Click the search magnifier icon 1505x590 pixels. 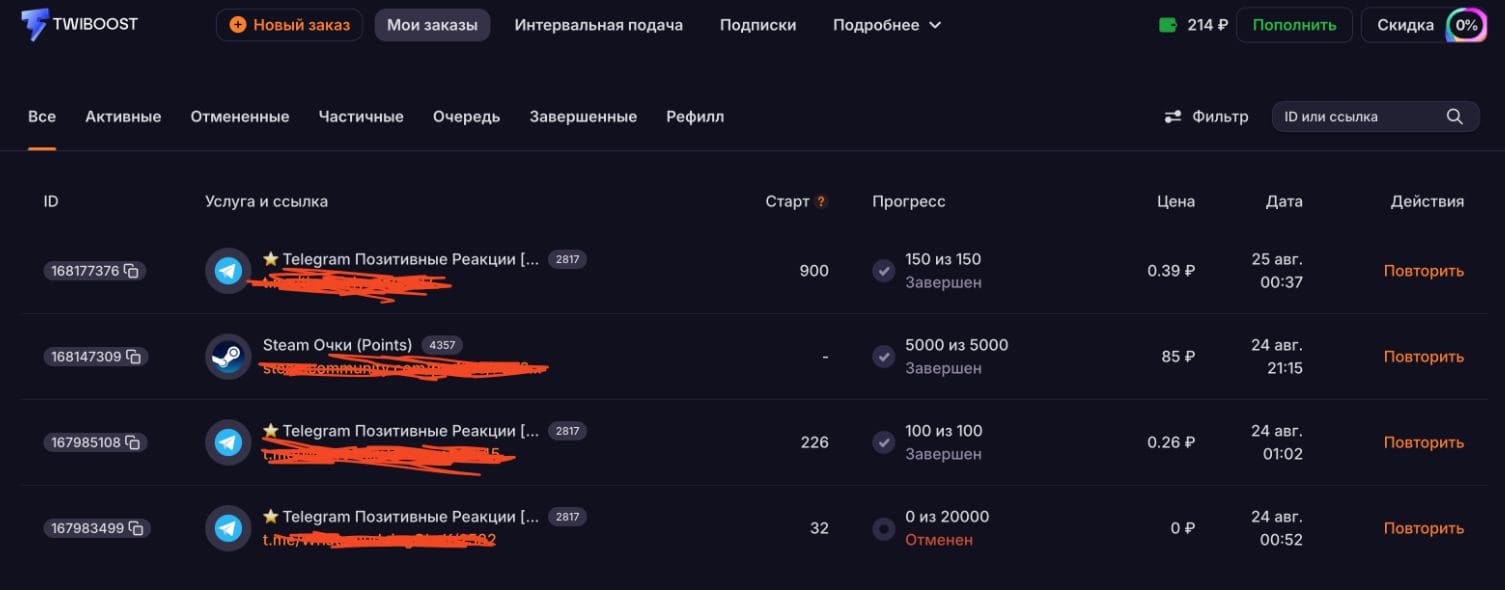coord(1455,117)
